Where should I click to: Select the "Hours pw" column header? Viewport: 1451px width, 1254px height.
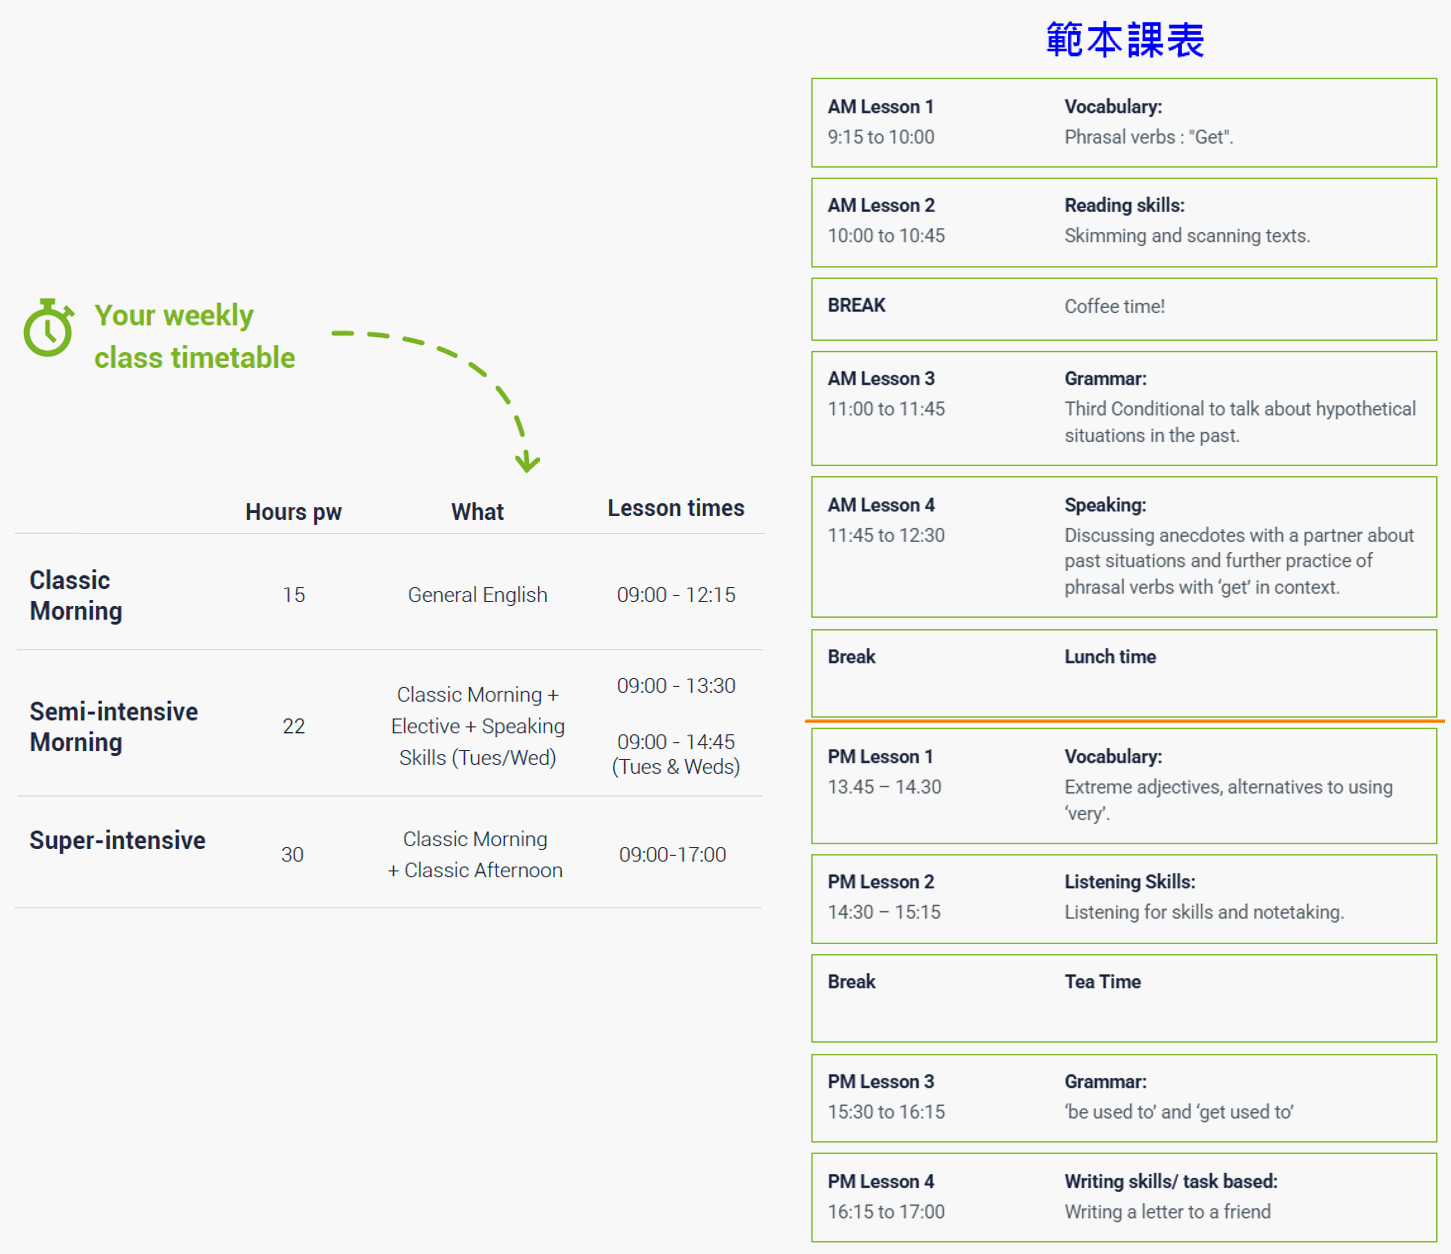point(293,512)
